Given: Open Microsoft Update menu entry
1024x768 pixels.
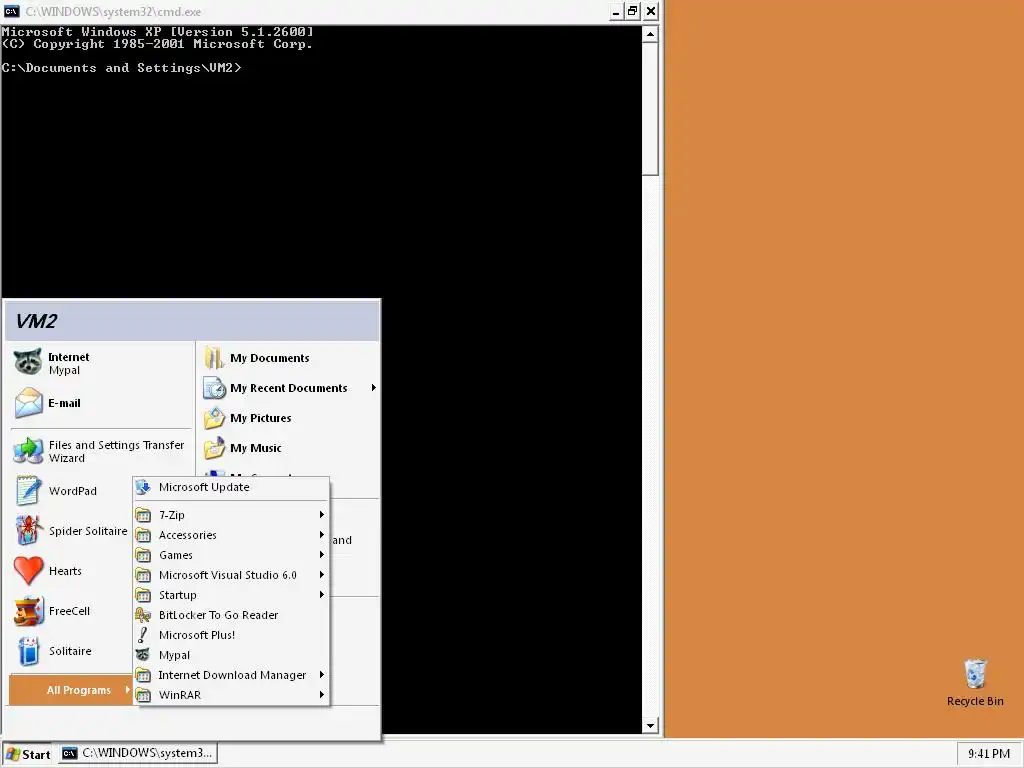Looking at the screenshot, I should tap(232, 487).
